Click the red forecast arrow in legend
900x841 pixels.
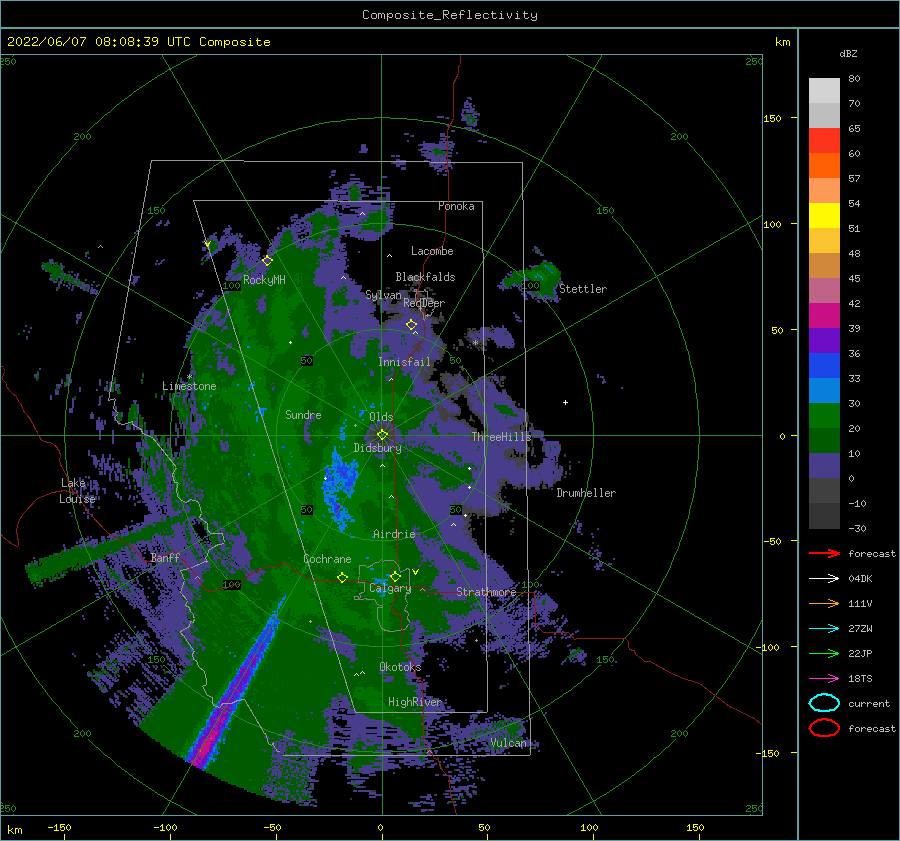(x=824, y=553)
